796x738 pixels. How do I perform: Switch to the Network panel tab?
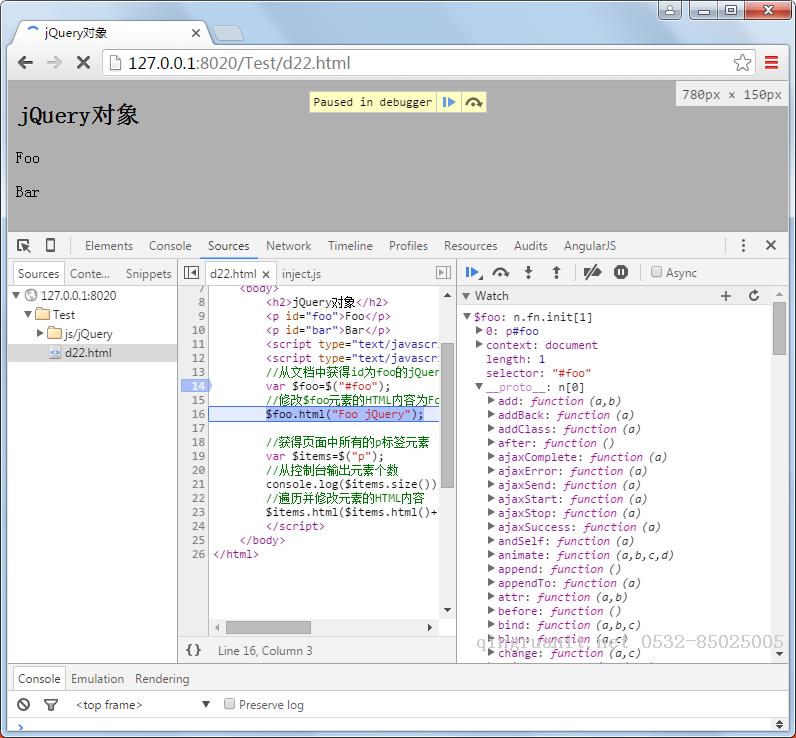coord(288,246)
